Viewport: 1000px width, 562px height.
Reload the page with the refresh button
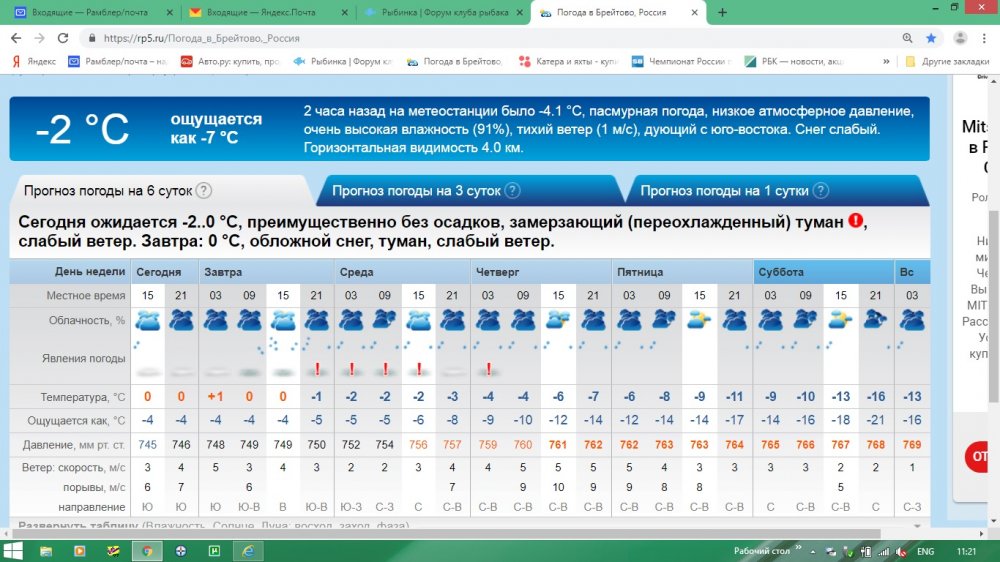click(63, 38)
